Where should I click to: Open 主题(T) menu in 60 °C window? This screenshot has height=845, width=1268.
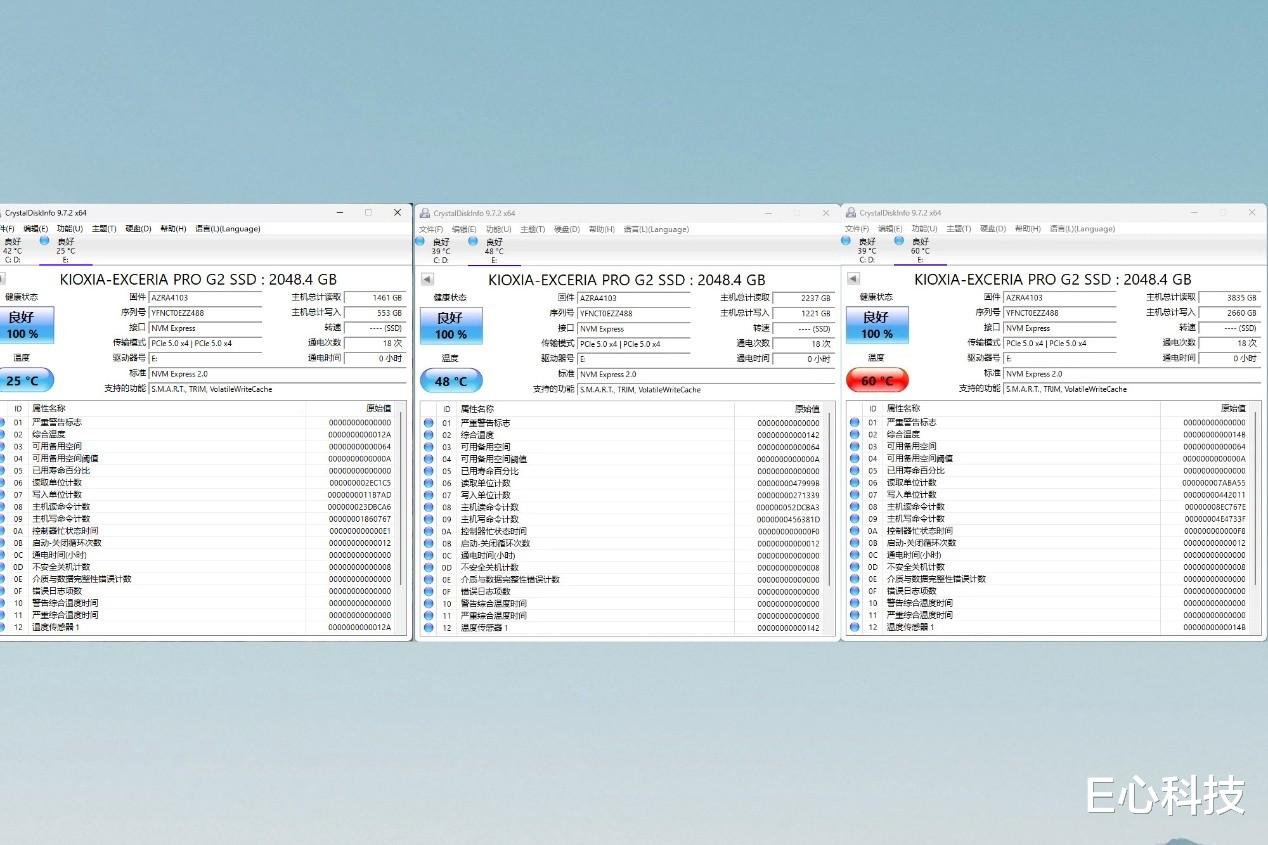(x=958, y=229)
